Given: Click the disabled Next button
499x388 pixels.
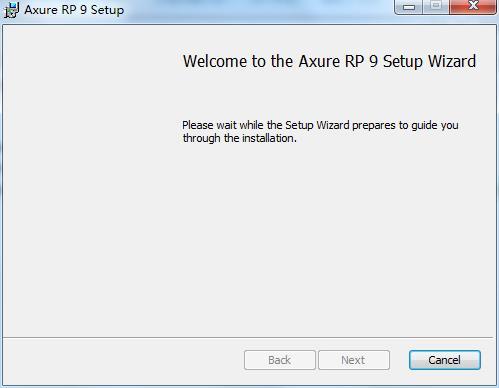Looking at the screenshot, I should coord(354,360).
